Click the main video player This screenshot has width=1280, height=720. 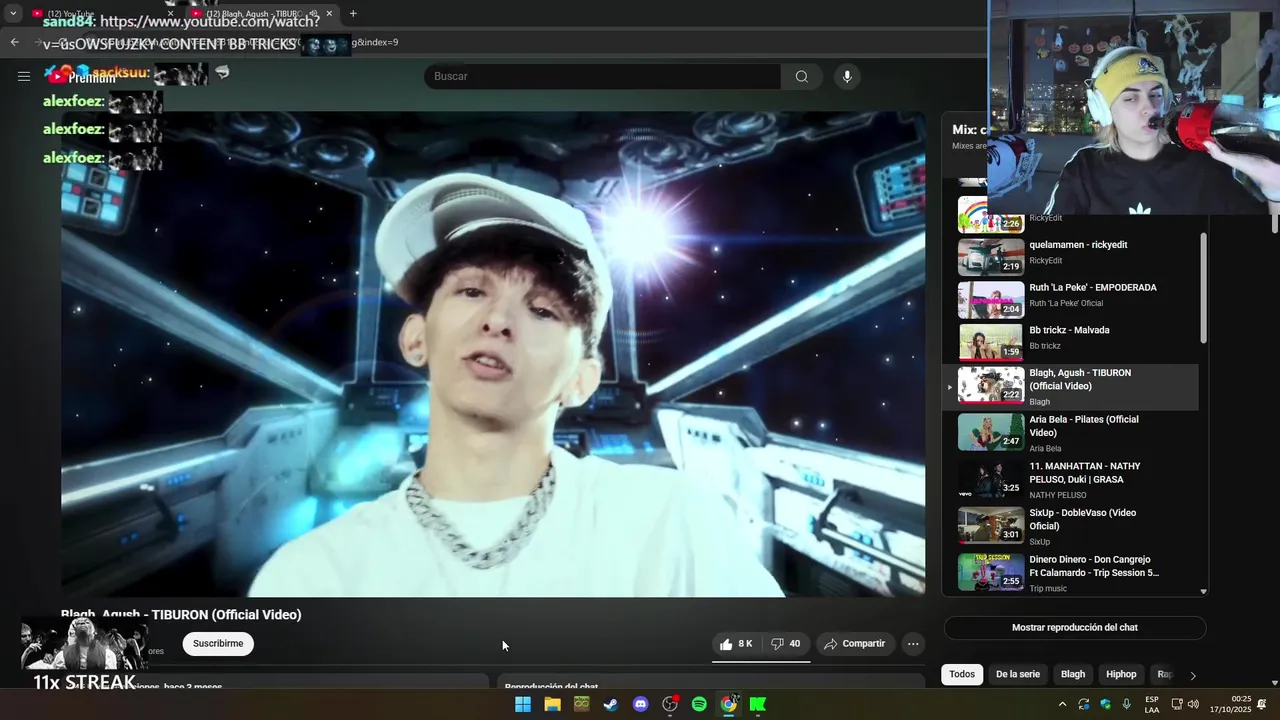coord(493,354)
